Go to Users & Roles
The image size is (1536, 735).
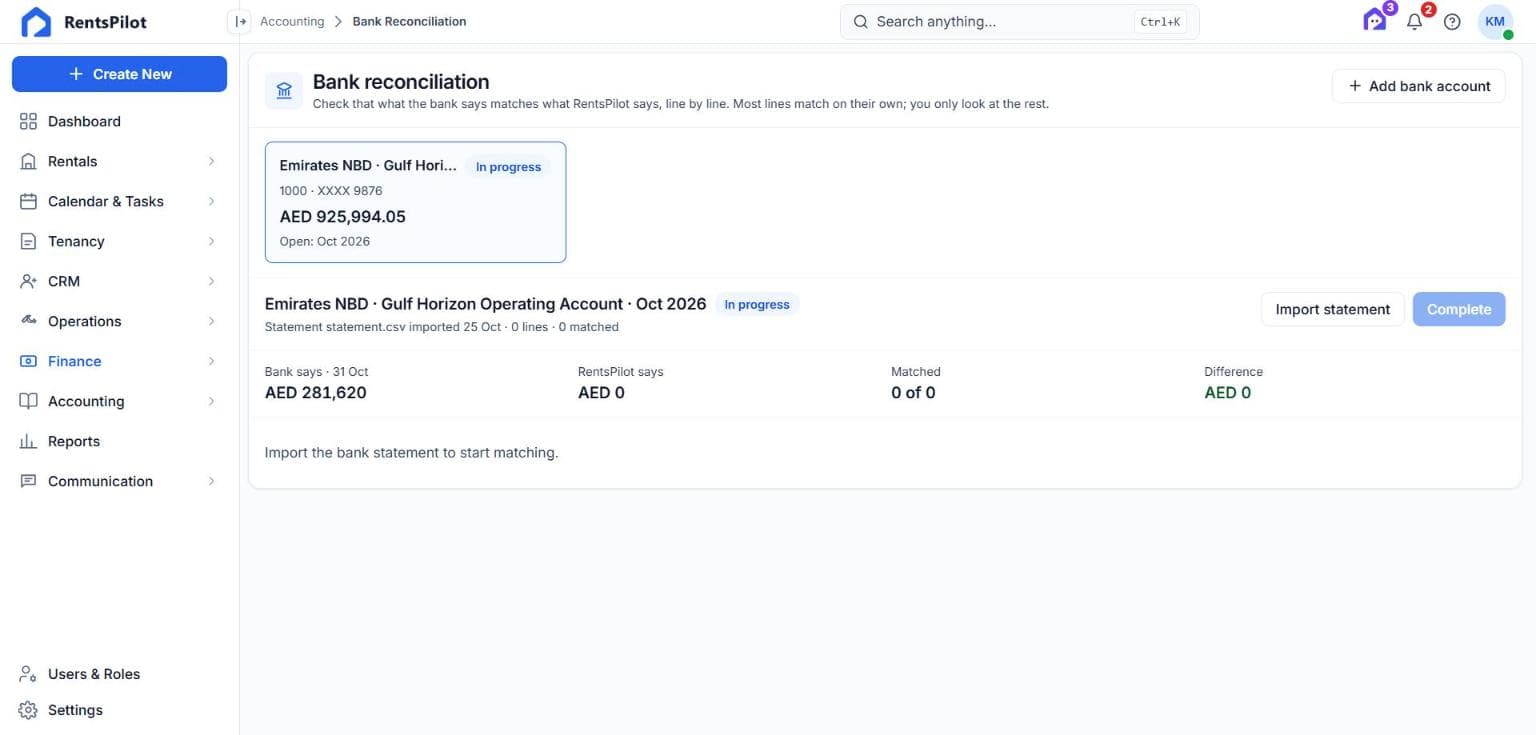119,674
